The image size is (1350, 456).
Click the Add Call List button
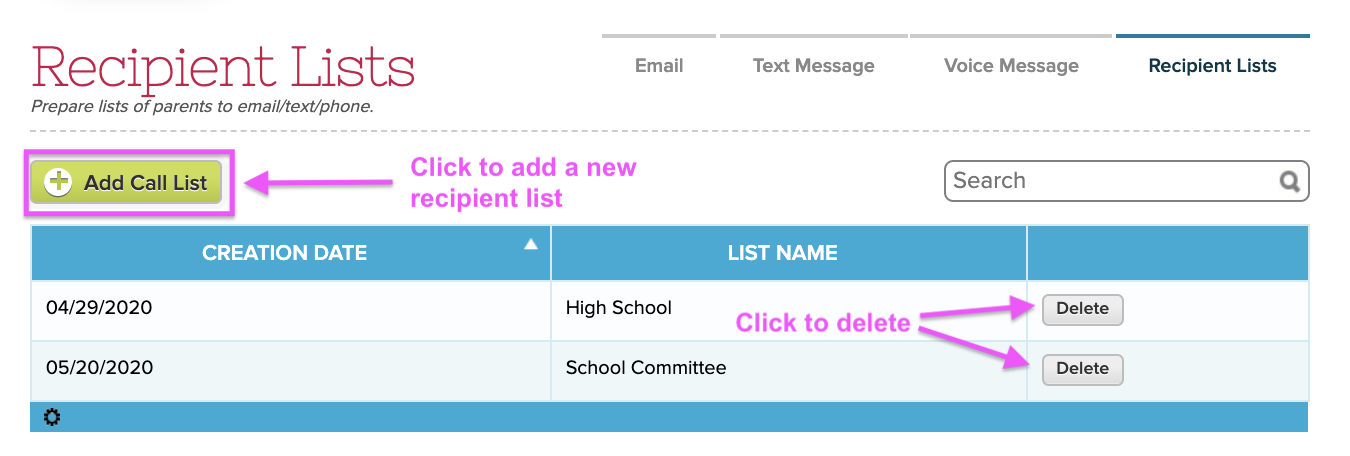pos(126,182)
